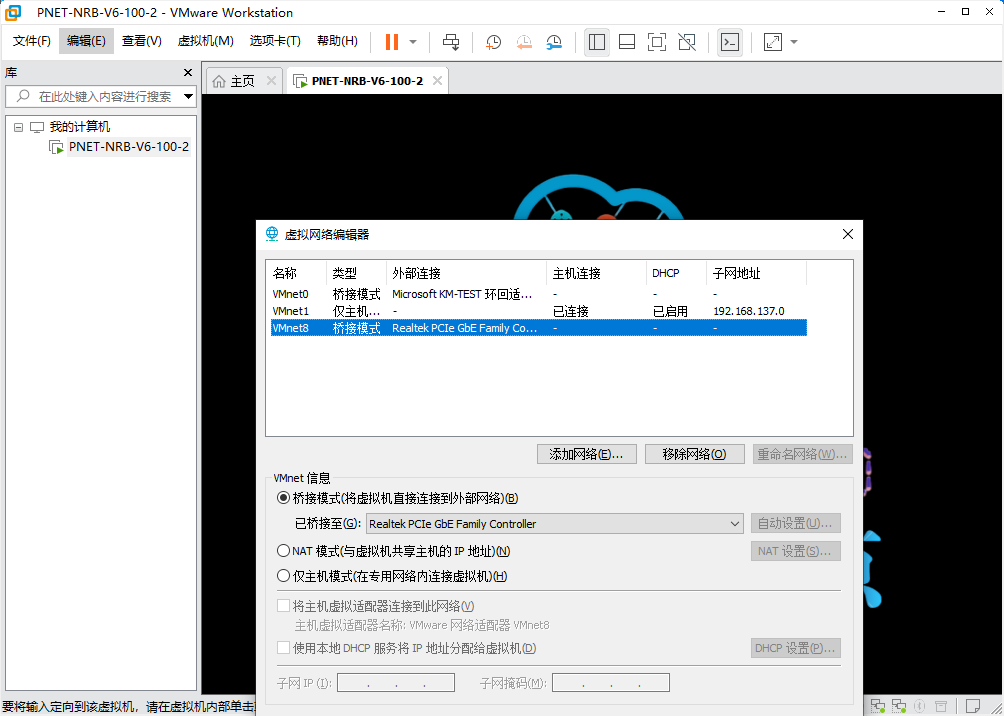The width and height of the screenshot is (1004, 716).
Task: Click first network adapter status icon
Action: pos(878,706)
